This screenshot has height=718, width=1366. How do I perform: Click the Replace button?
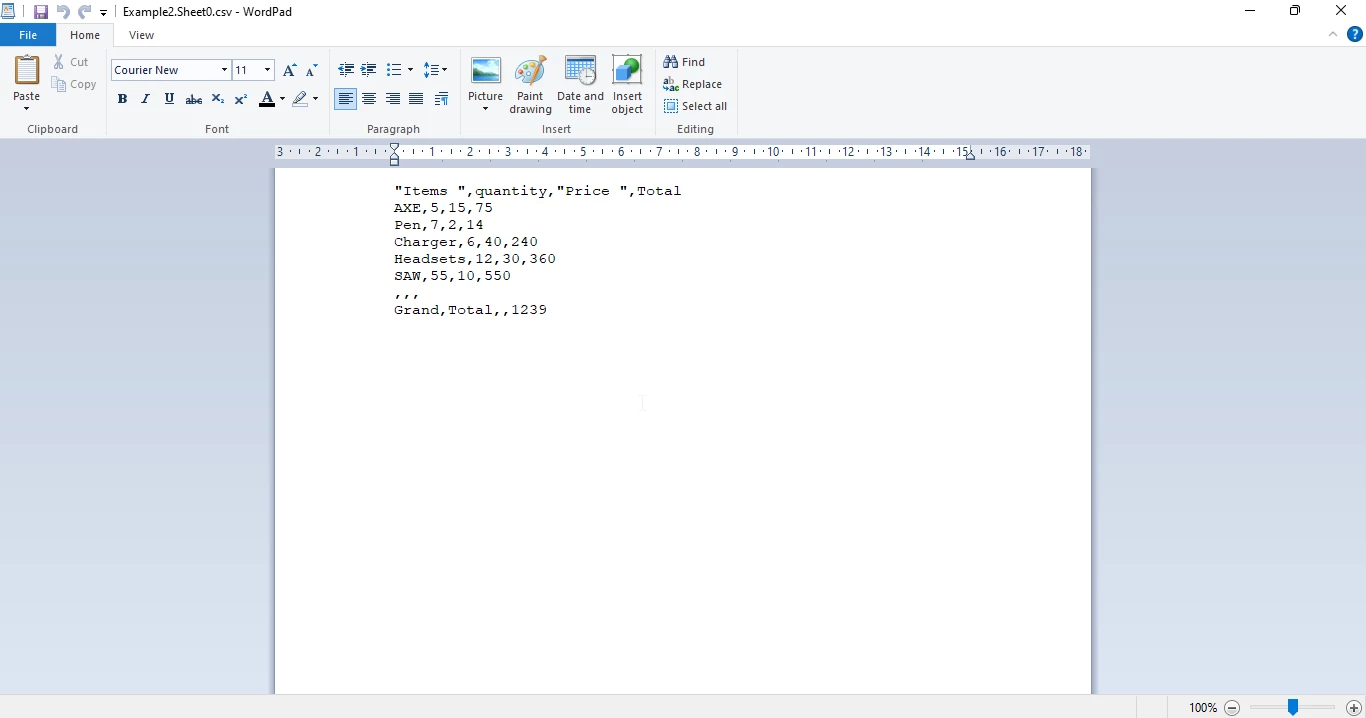pyautogui.click(x=693, y=84)
